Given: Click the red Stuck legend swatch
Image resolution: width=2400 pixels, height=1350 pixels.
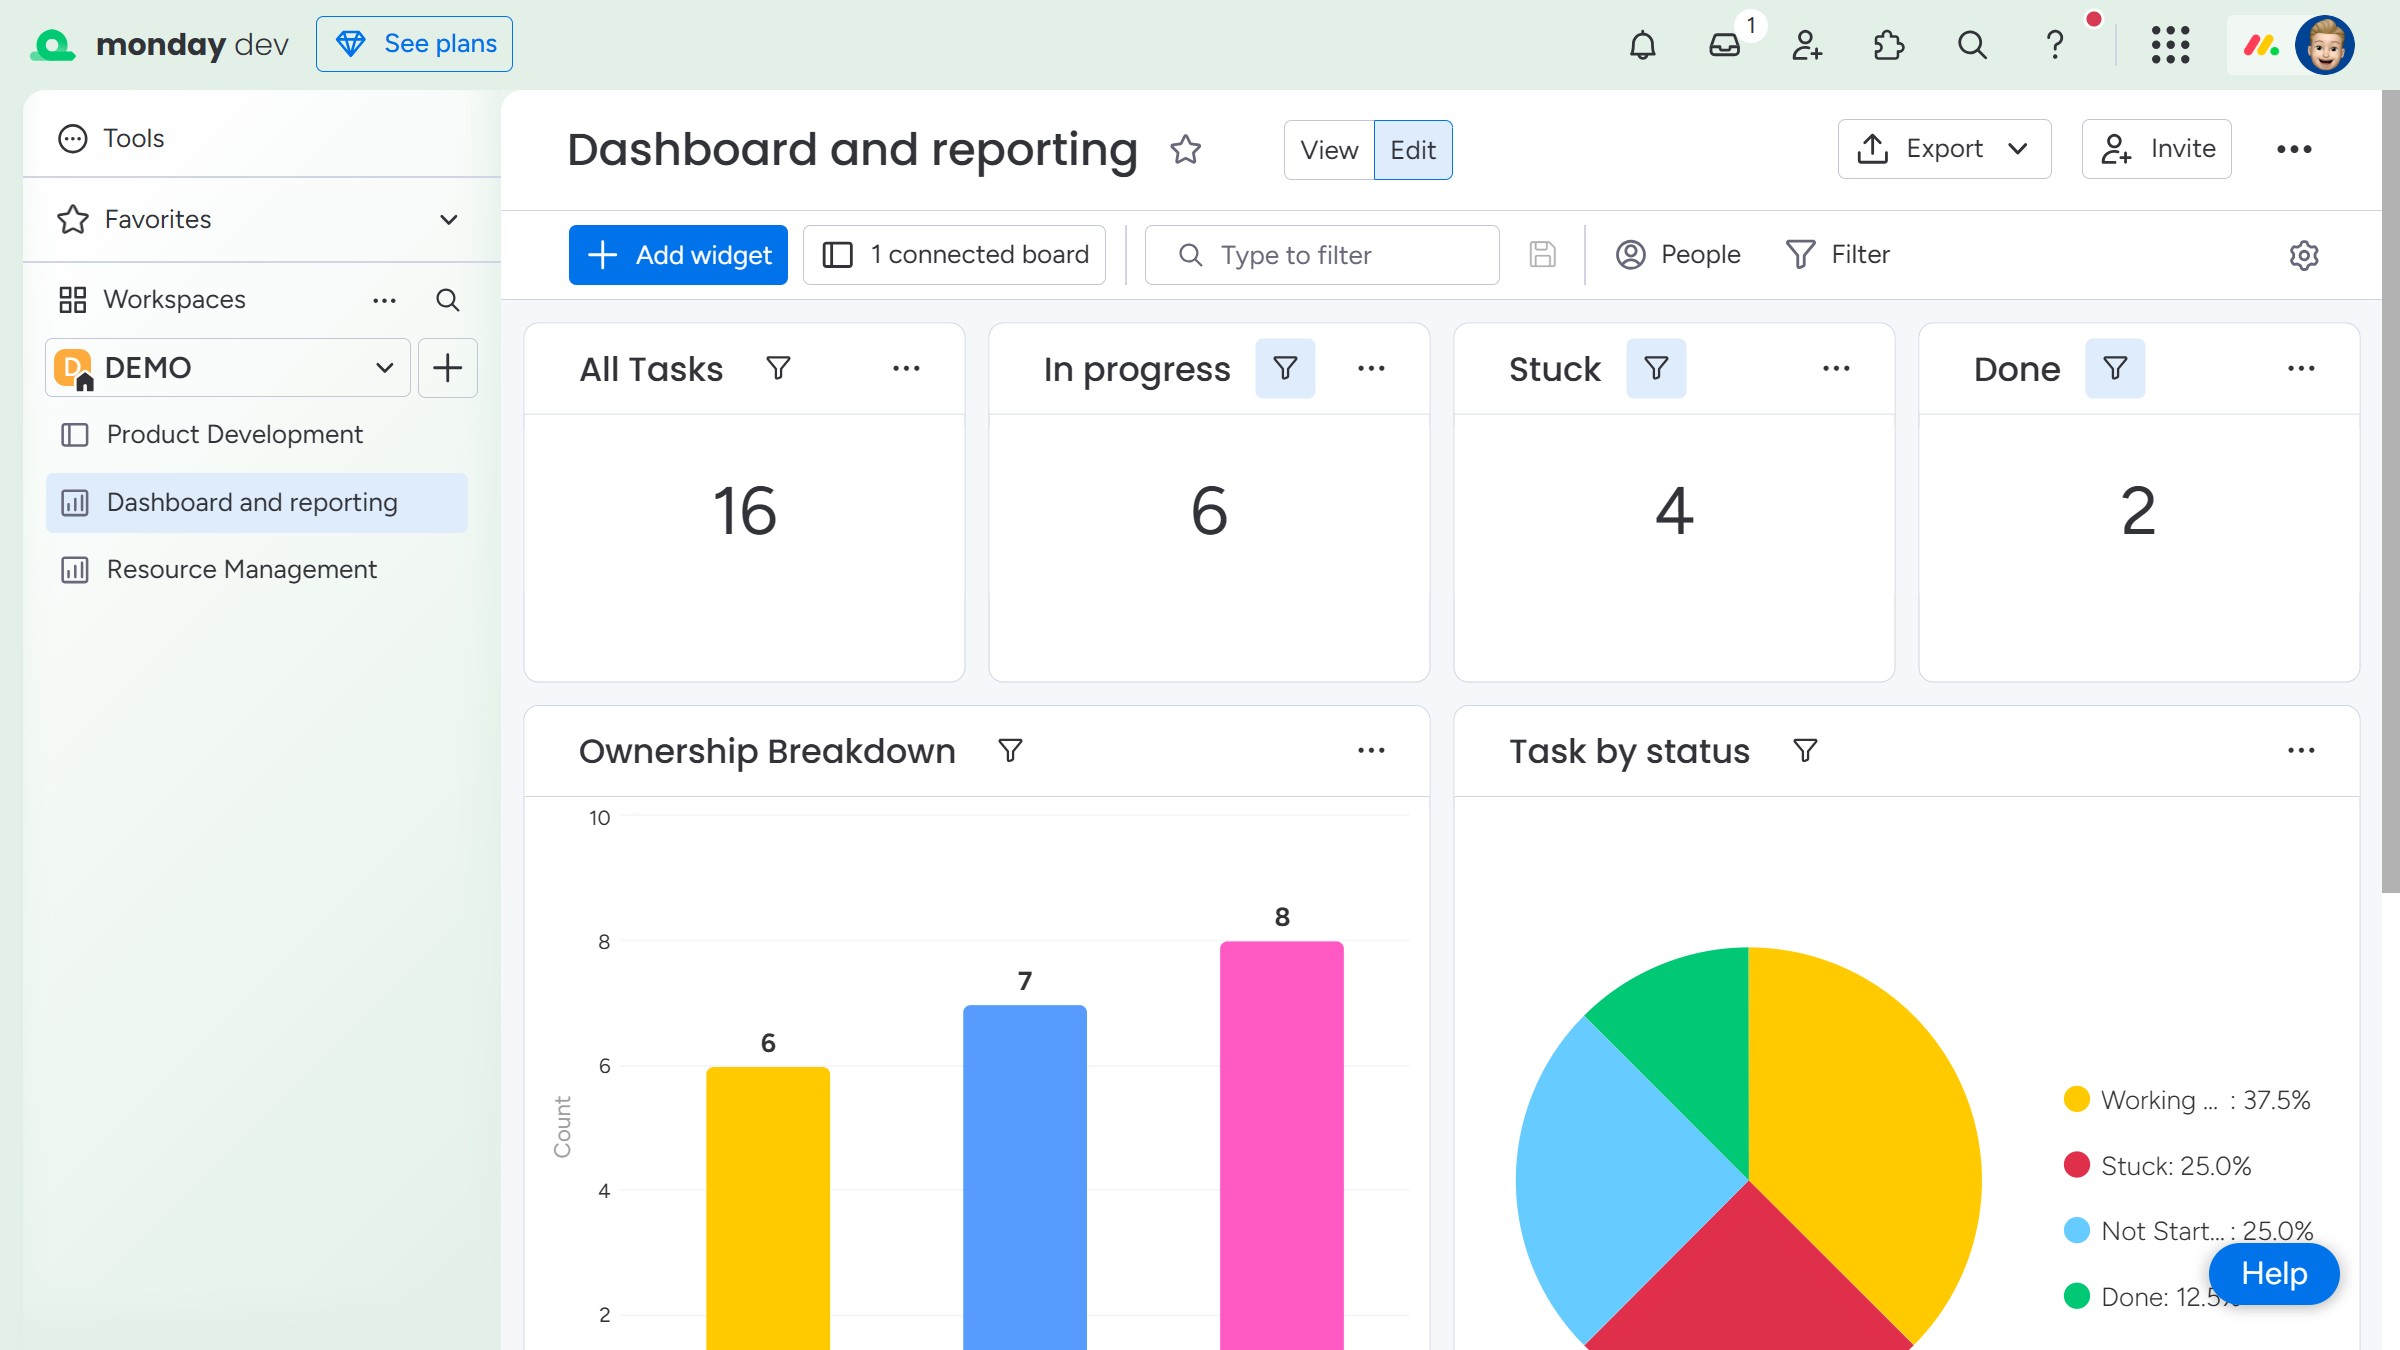Looking at the screenshot, I should tap(2077, 1165).
